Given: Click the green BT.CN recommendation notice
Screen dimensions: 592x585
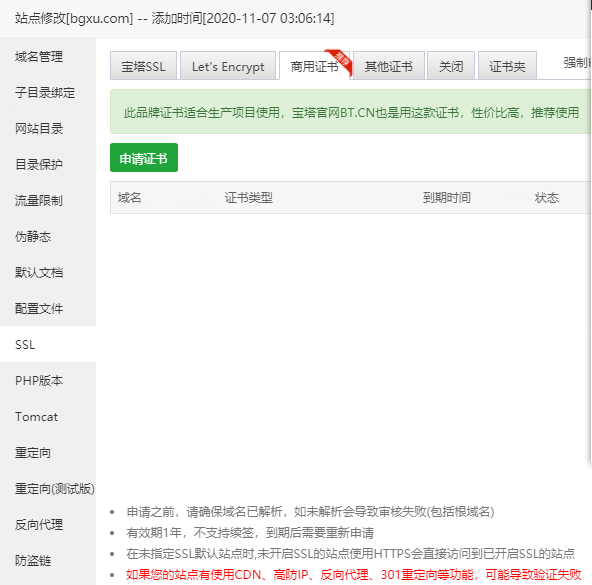Looking at the screenshot, I should (351, 112).
